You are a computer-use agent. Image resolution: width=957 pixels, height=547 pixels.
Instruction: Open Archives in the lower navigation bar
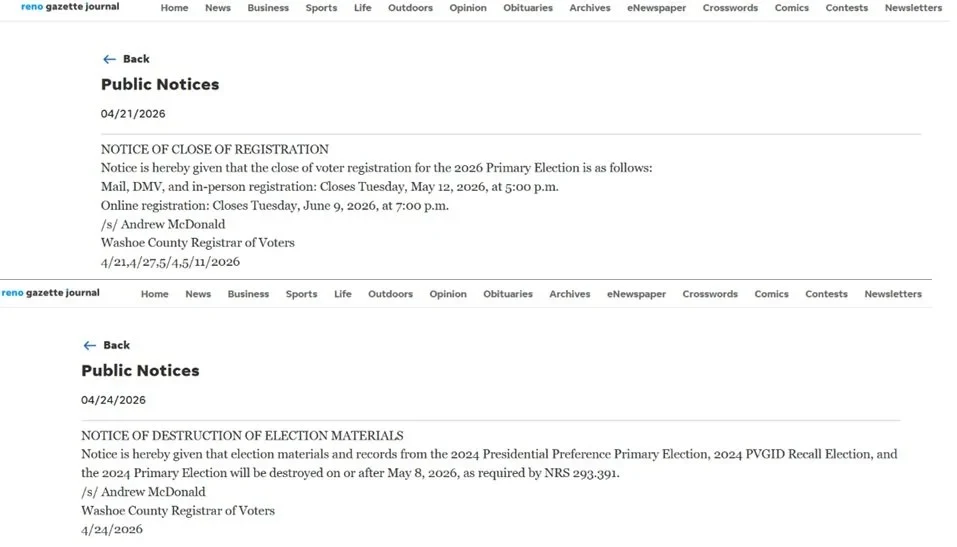(x=569, y=294)
